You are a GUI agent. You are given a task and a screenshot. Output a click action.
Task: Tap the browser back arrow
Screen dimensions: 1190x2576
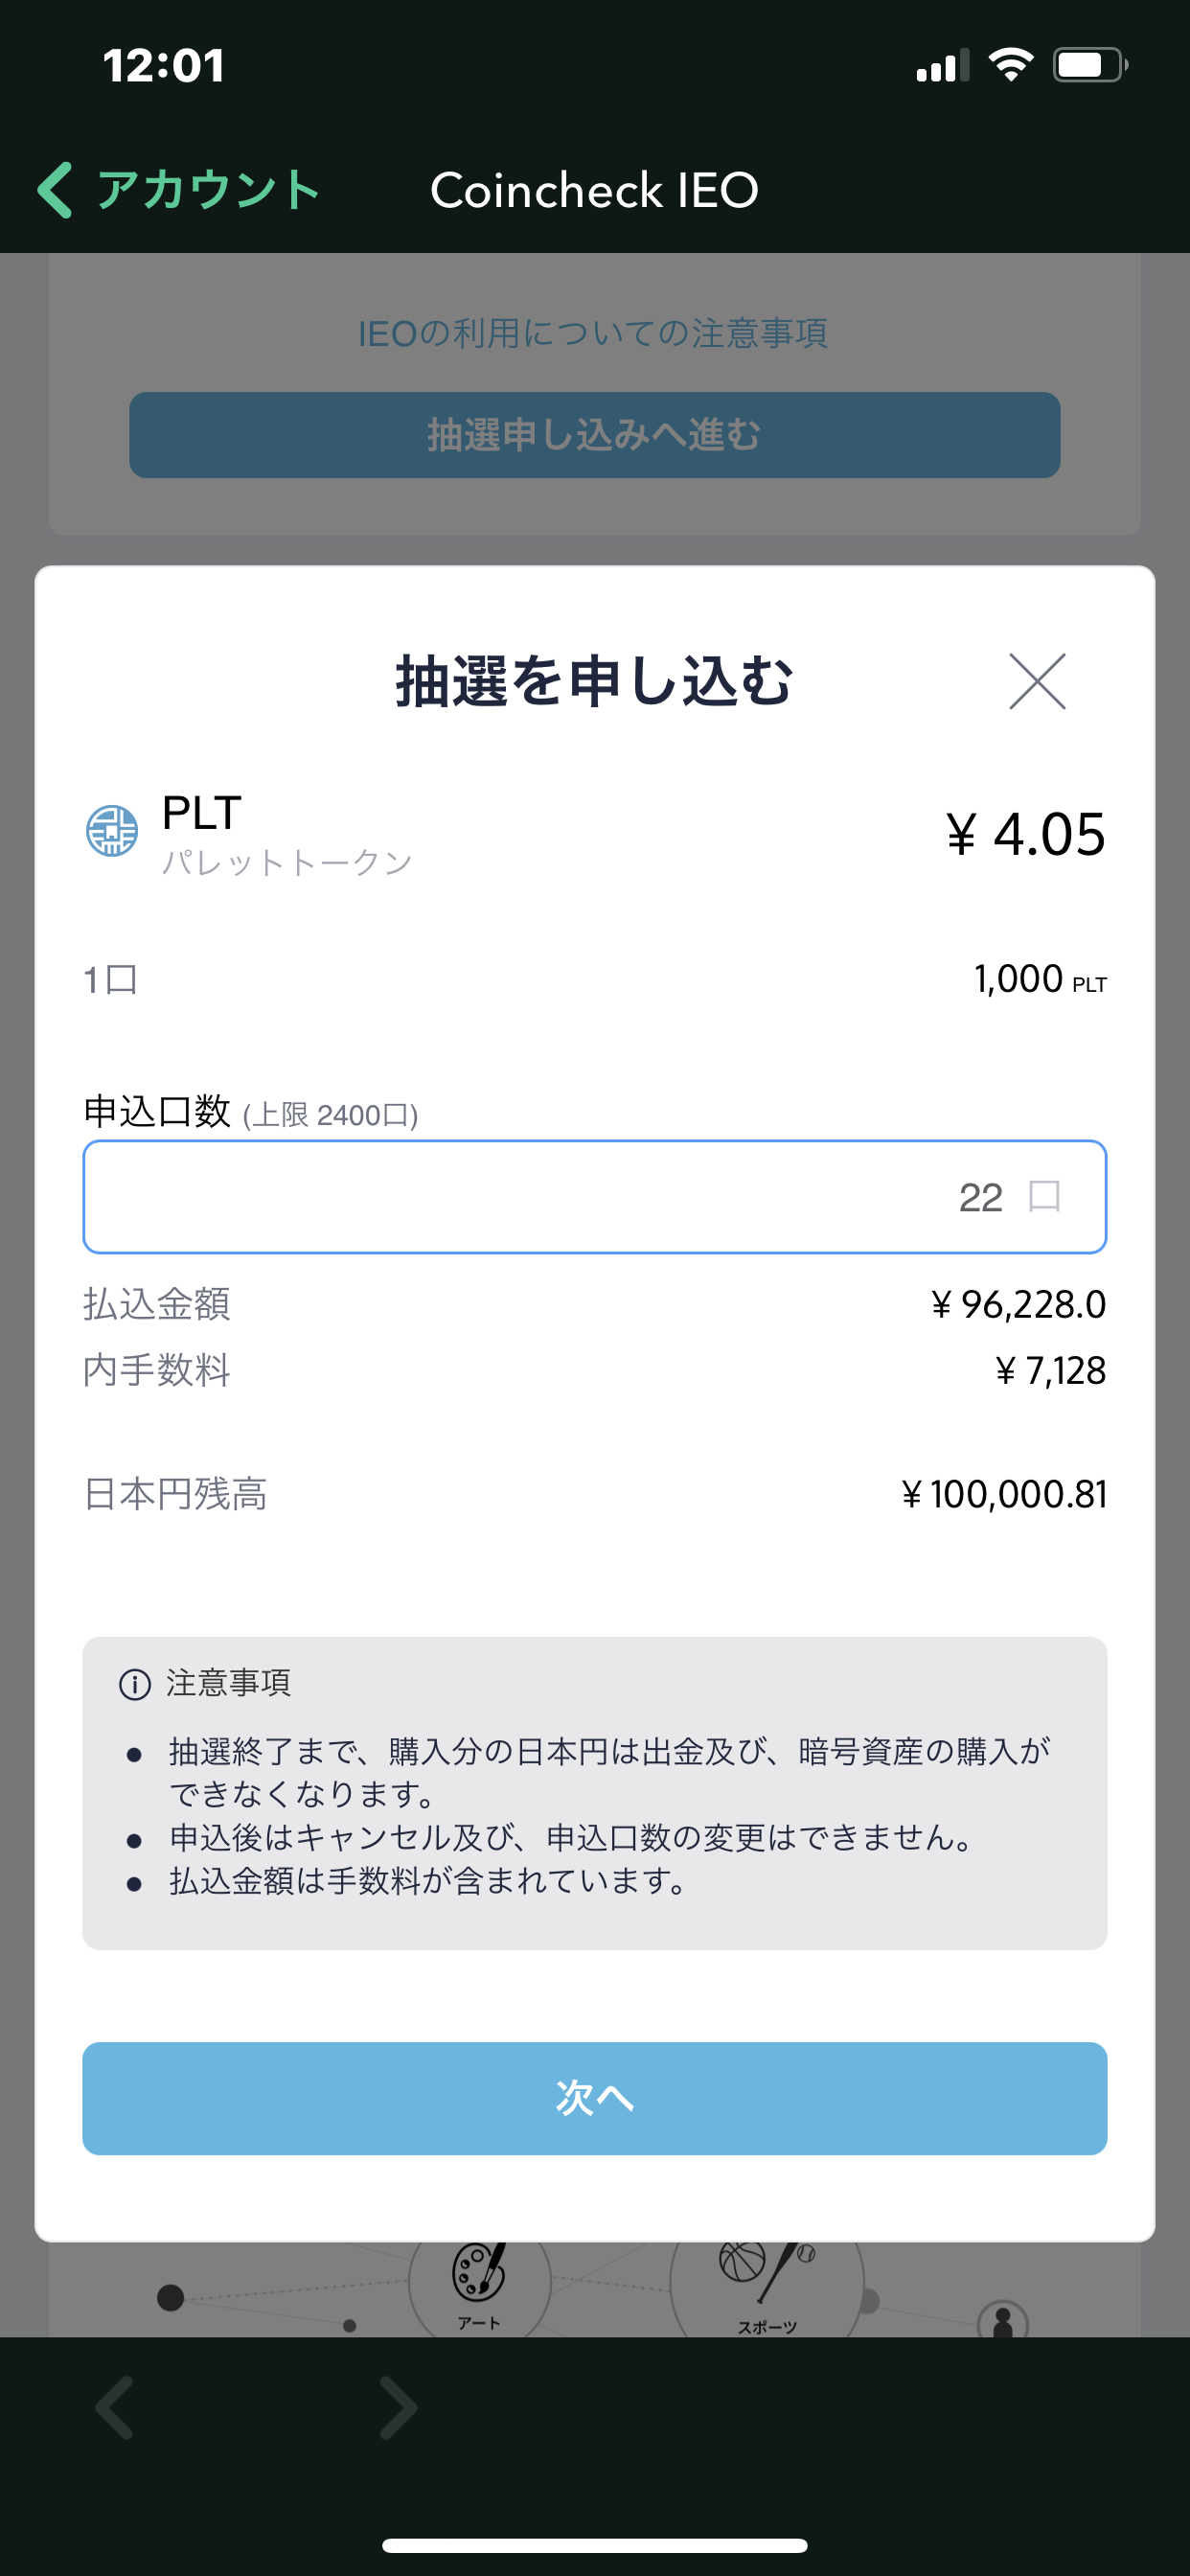(115, 2409)
